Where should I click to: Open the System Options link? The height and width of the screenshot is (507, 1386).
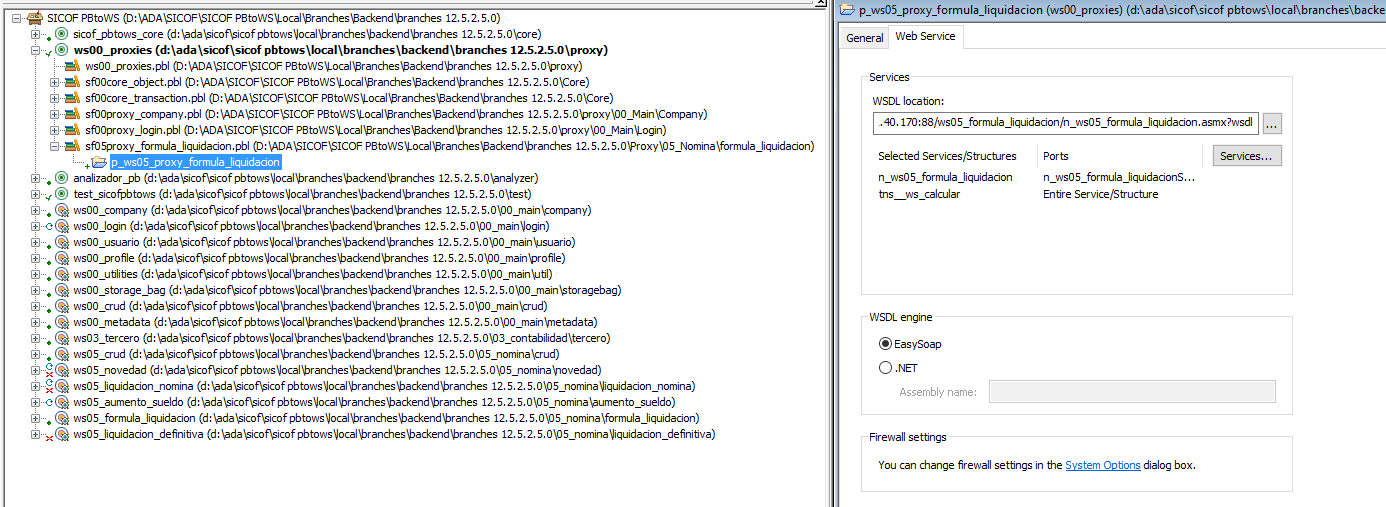(x=1102, y=465)
